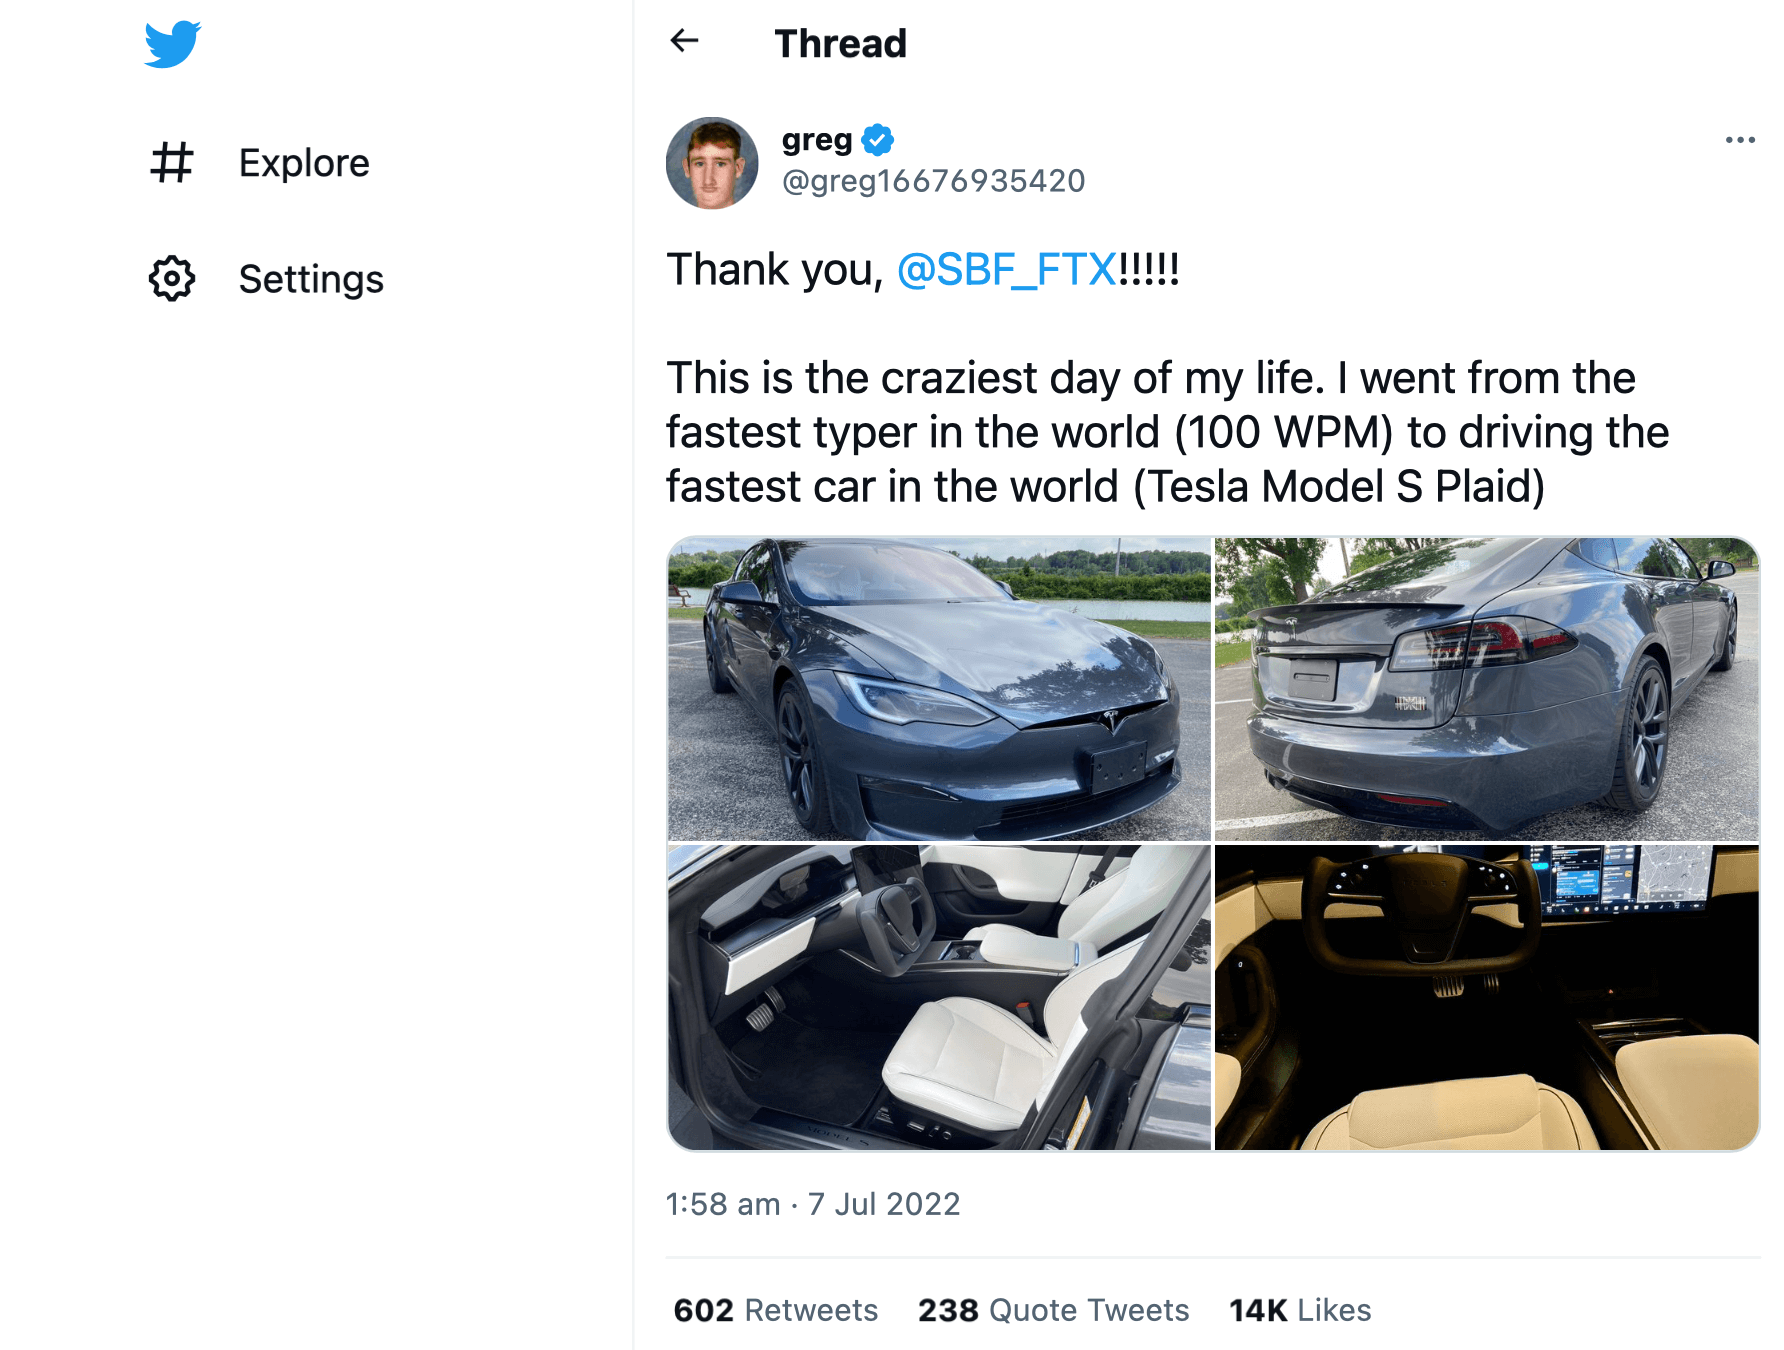Click the @greg16676935420 handle

click(x=933, y=181)
